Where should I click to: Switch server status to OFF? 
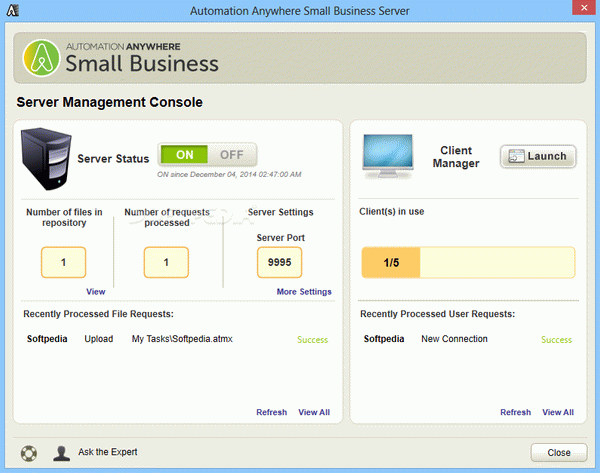click(232, 155)
